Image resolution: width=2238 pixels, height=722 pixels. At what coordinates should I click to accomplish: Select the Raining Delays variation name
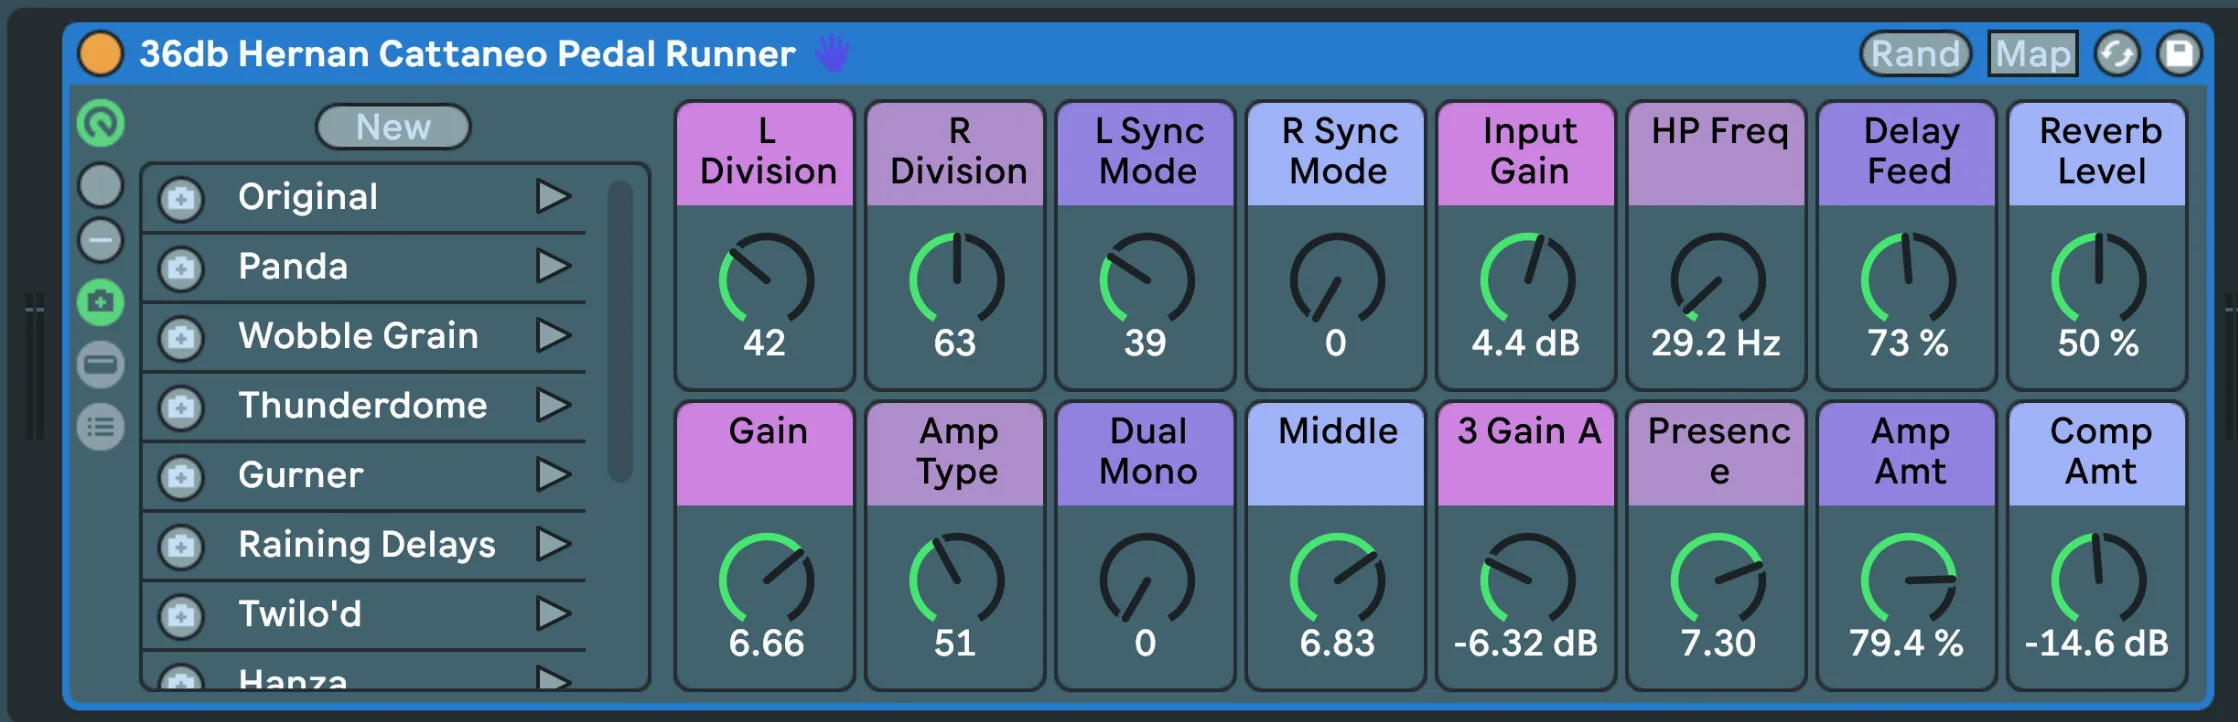(367, 545)
